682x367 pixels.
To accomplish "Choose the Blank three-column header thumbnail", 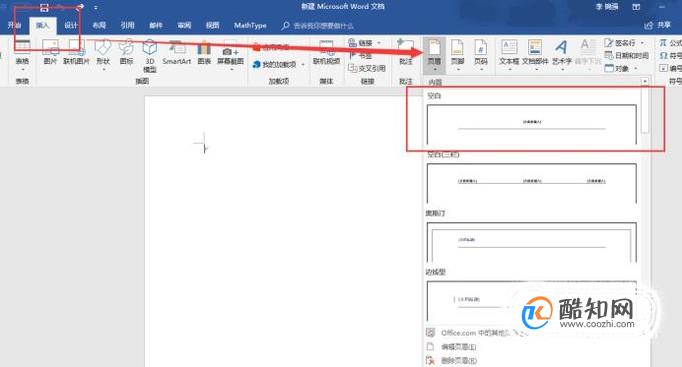I will pos(532,183).
